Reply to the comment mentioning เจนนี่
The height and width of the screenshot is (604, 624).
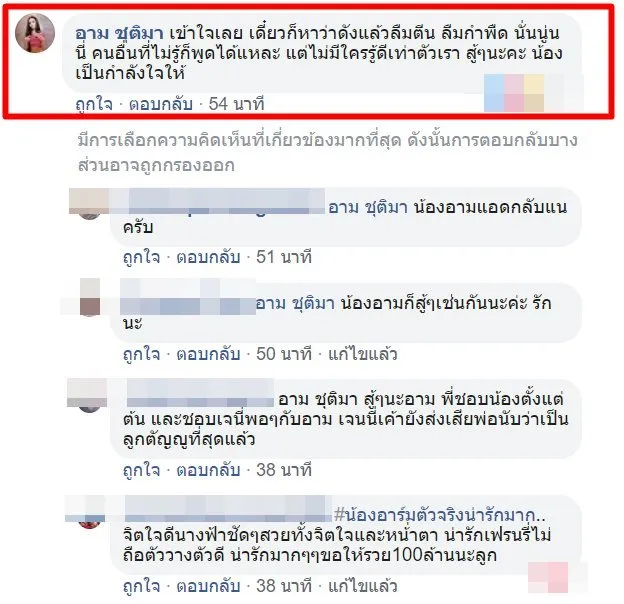(x=209, y=470)
